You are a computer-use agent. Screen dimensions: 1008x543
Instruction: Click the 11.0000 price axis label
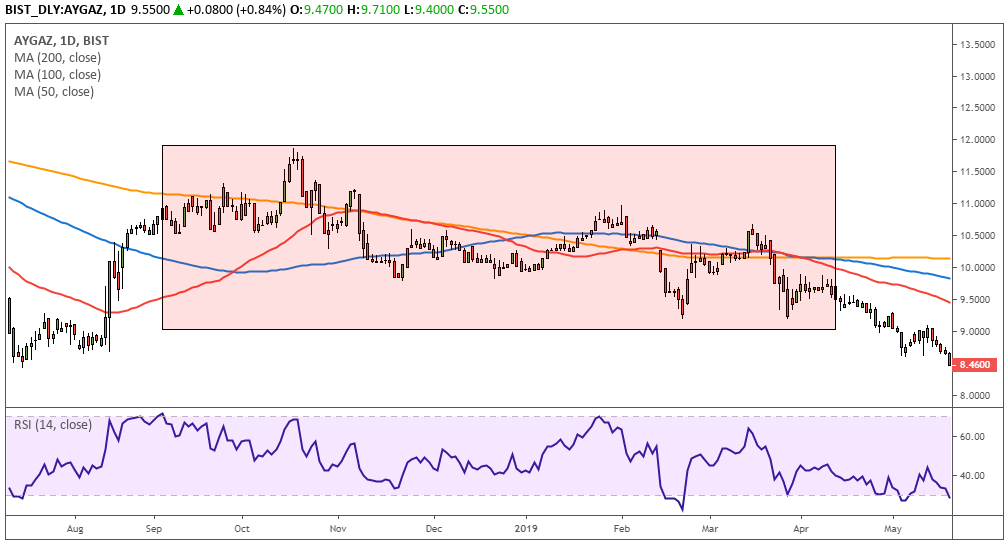977,204
